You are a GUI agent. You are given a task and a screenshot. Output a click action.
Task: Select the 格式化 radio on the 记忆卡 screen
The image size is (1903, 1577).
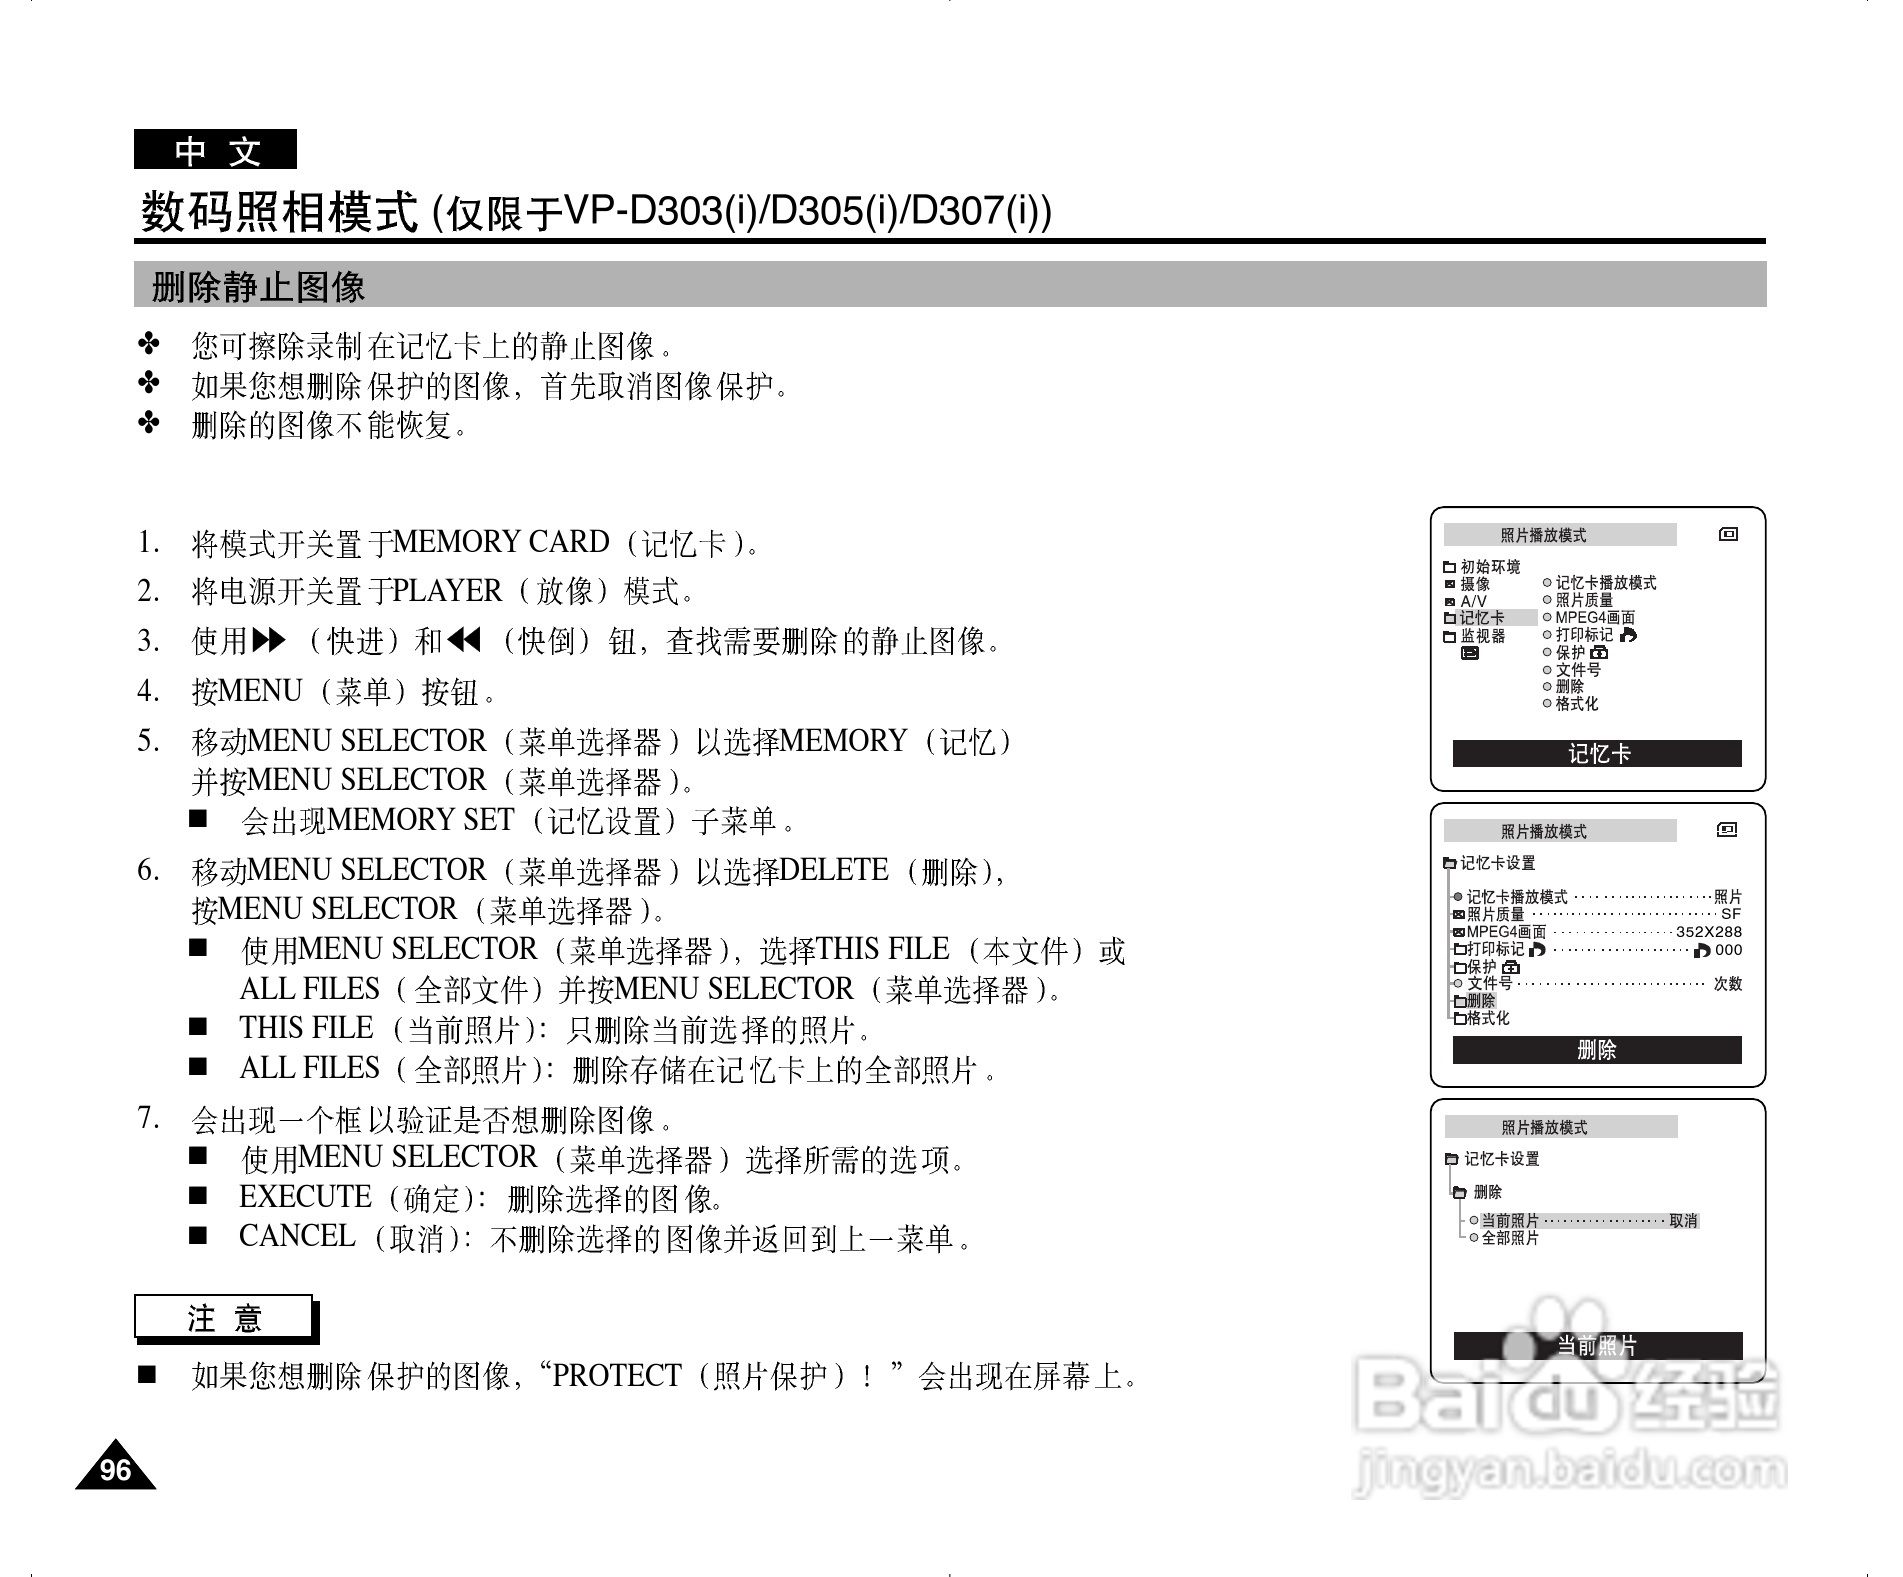click(1547, 704)
